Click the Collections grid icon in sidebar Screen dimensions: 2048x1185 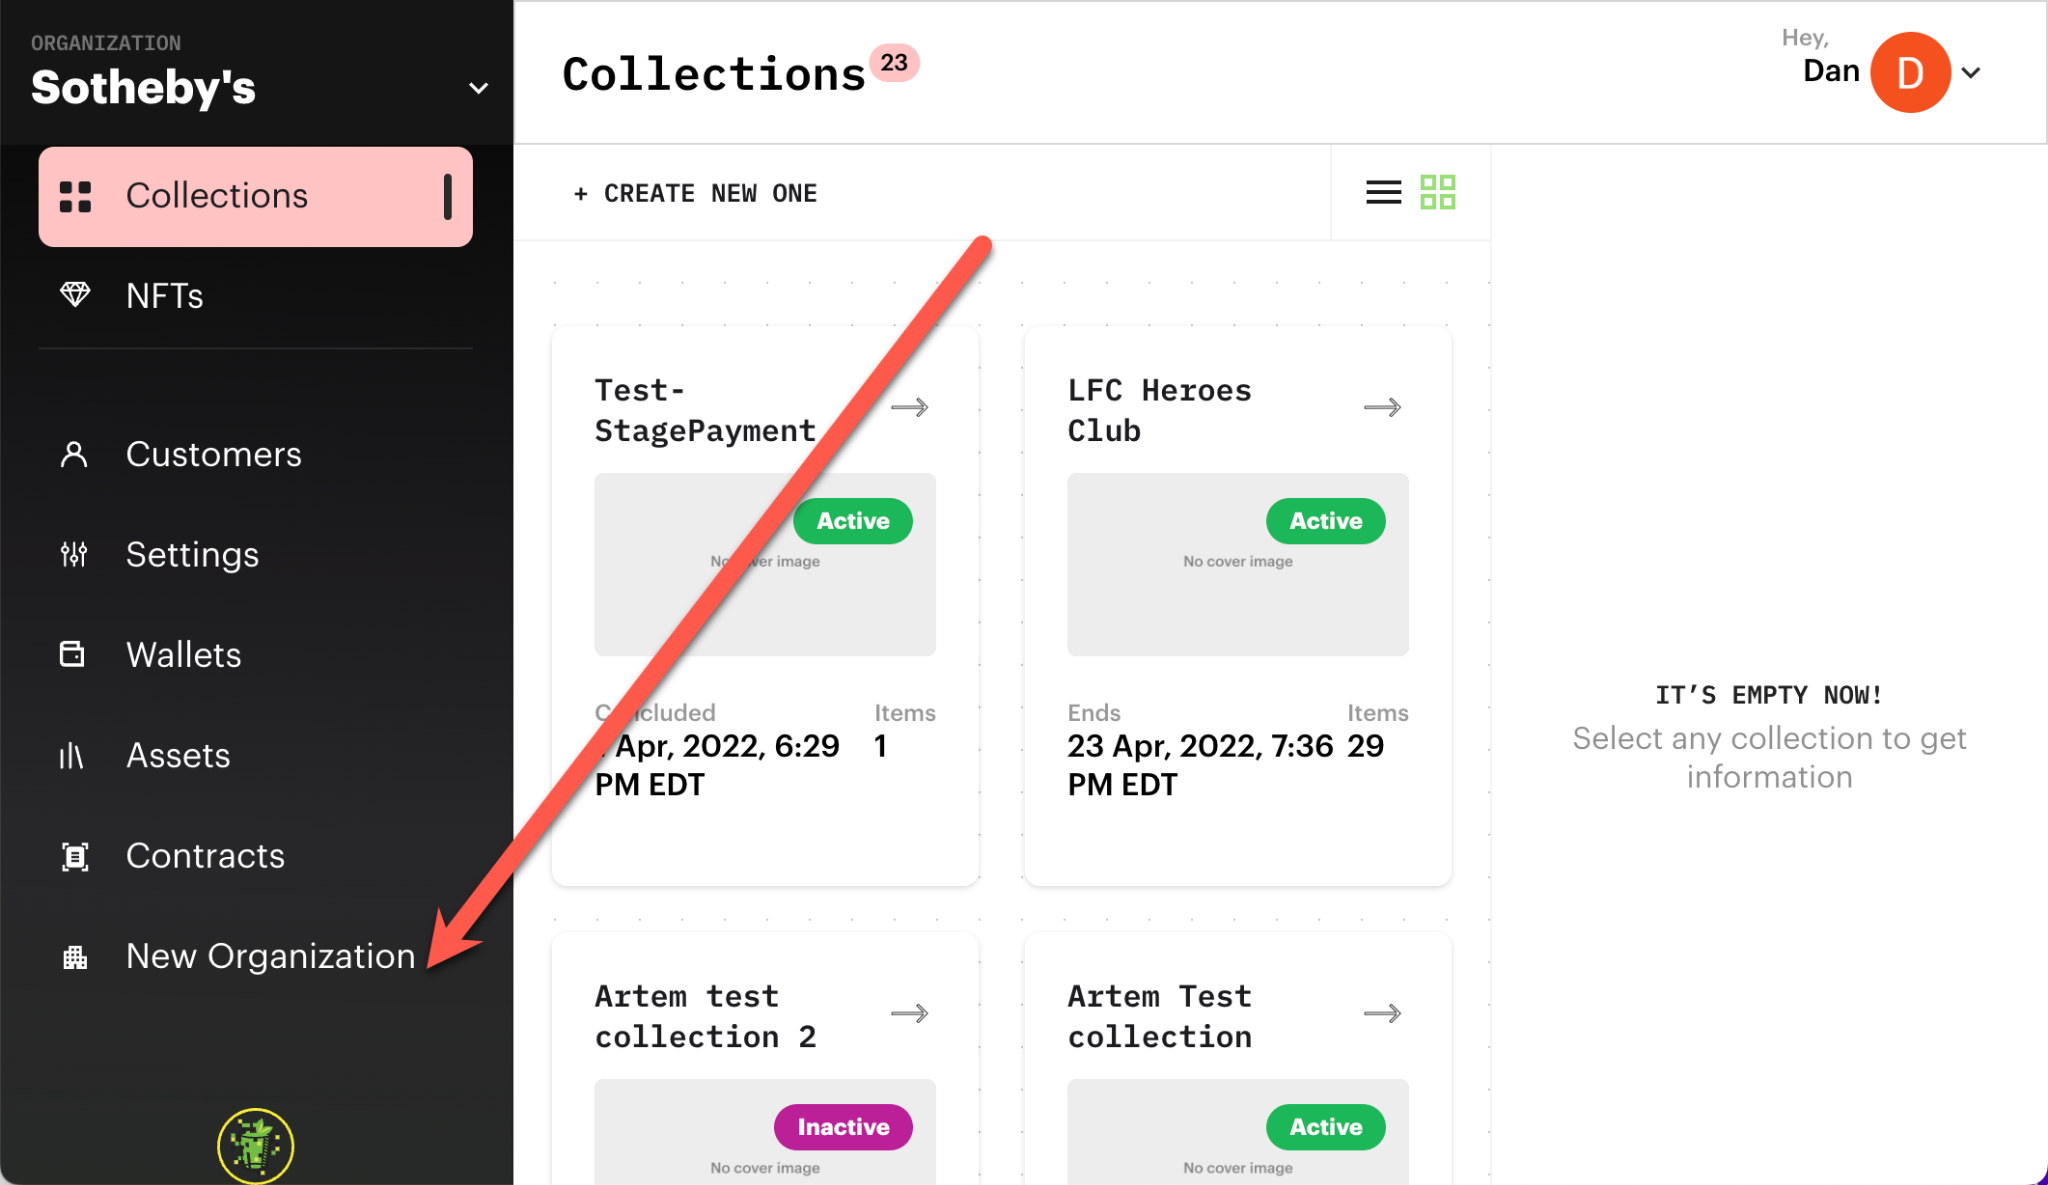pyautogui.click(x=75, y=196)
